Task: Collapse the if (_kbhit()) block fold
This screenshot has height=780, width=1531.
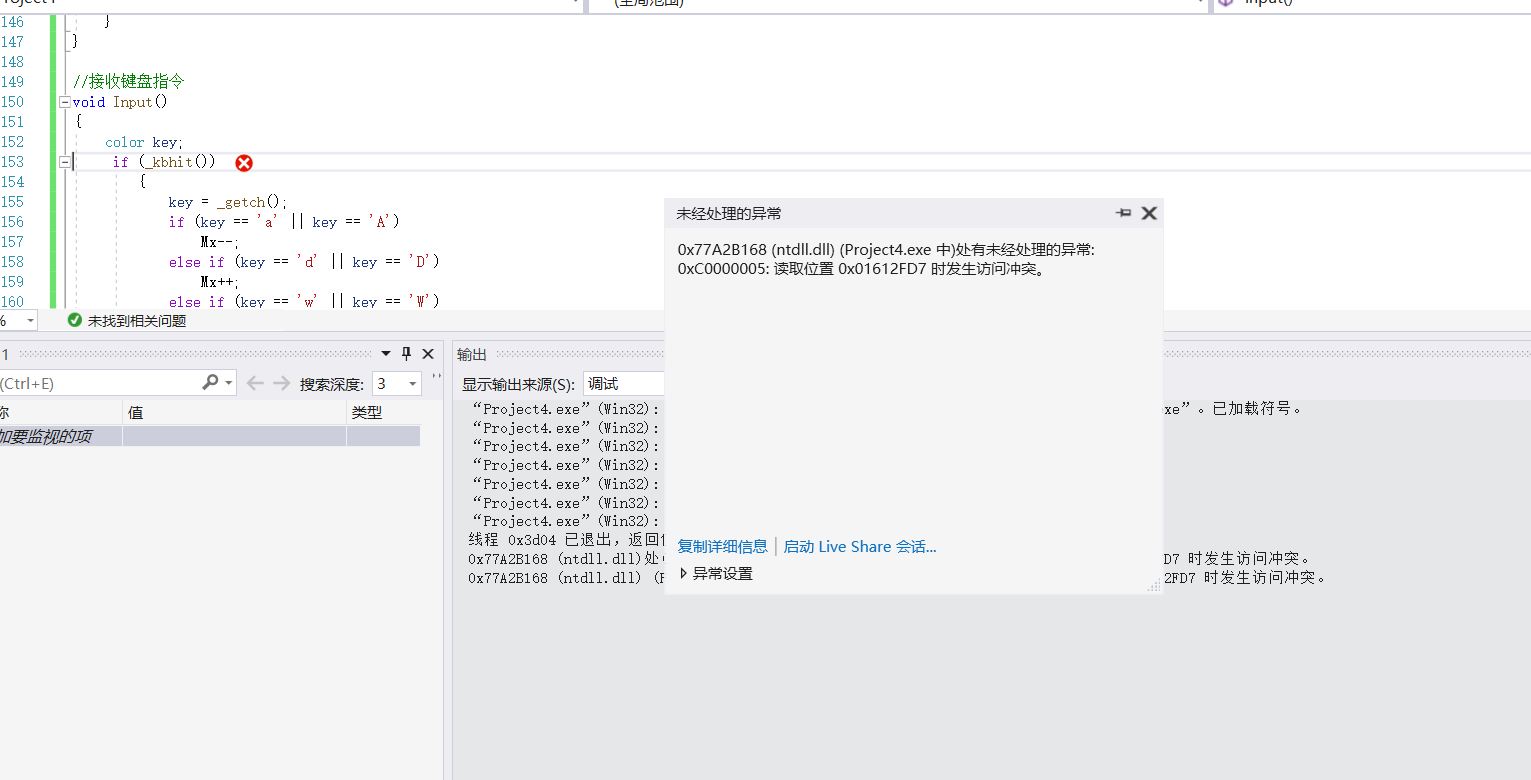Action: pos(65,162)
